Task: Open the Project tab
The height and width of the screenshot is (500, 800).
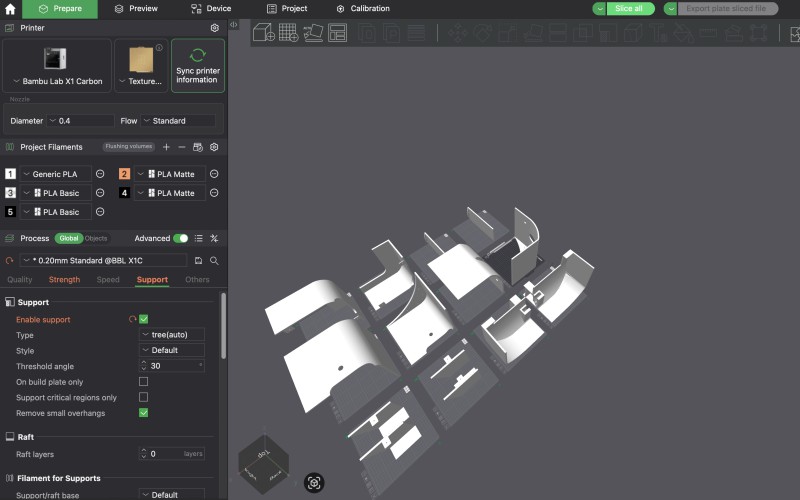Action: (x=287, y=9)
